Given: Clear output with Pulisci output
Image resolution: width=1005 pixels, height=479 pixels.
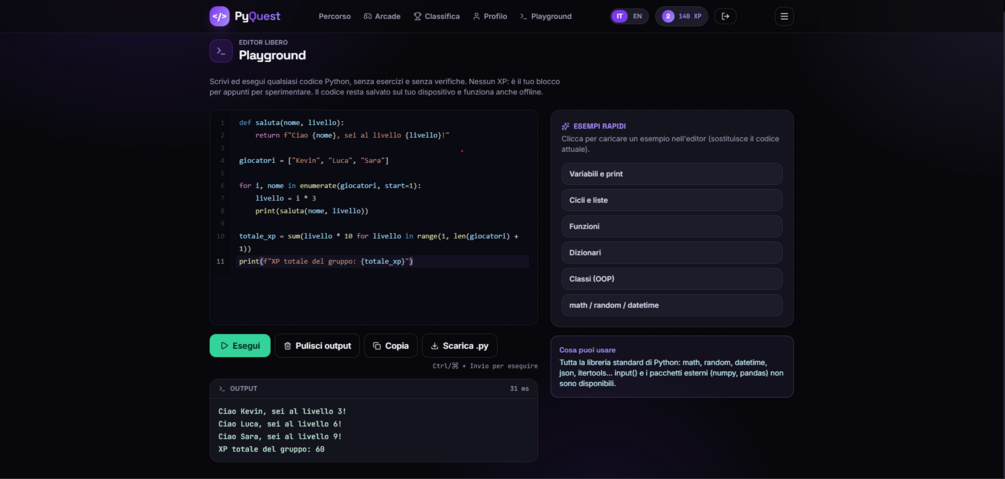Looking at the screenshot, I should (x=317, y=346).
